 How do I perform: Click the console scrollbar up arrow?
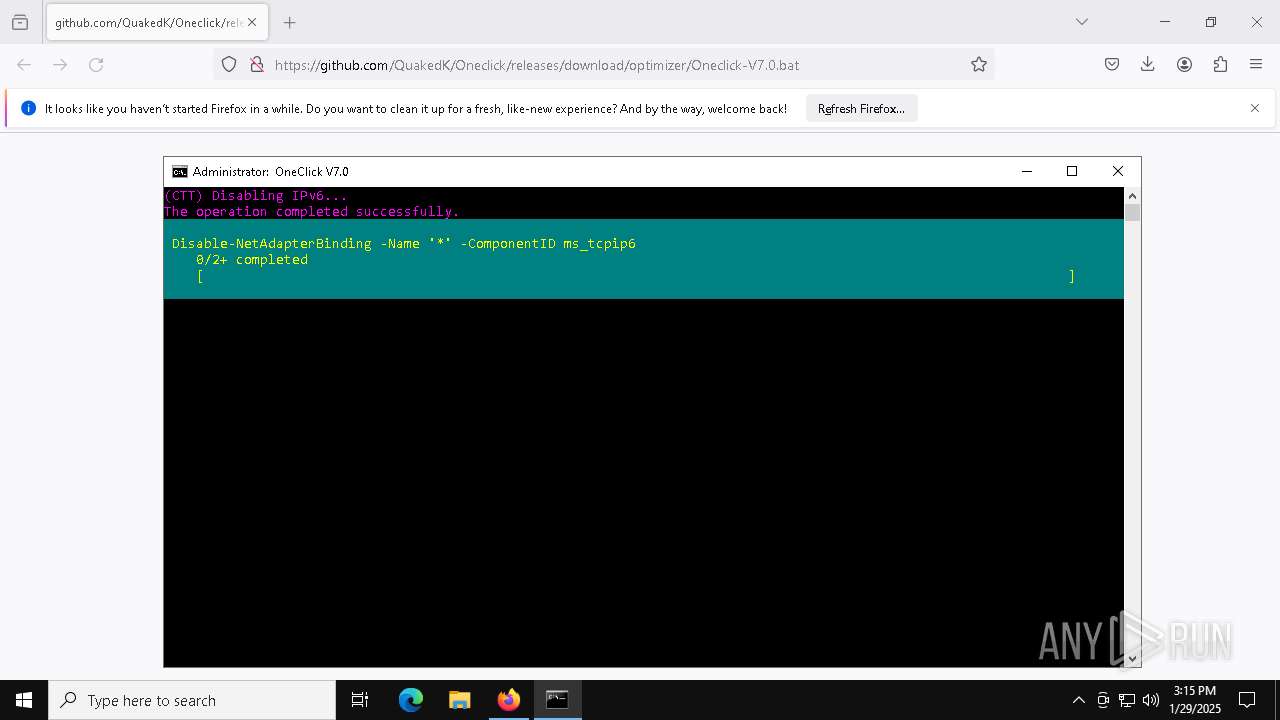pyautogui.click(x=1132, y=195)
